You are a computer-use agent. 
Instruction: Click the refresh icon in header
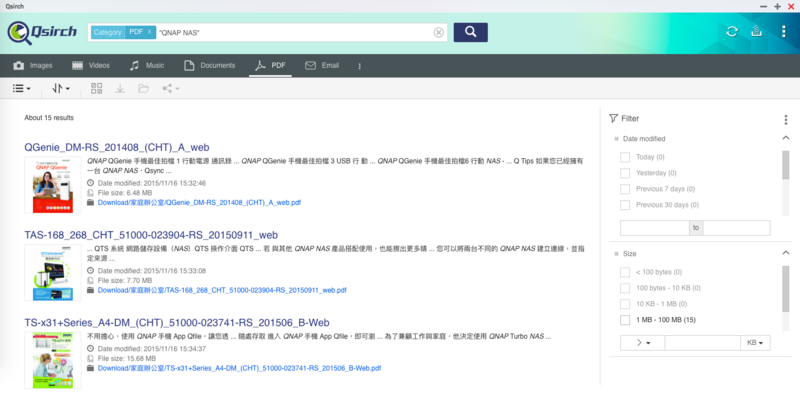click(732, 32)
